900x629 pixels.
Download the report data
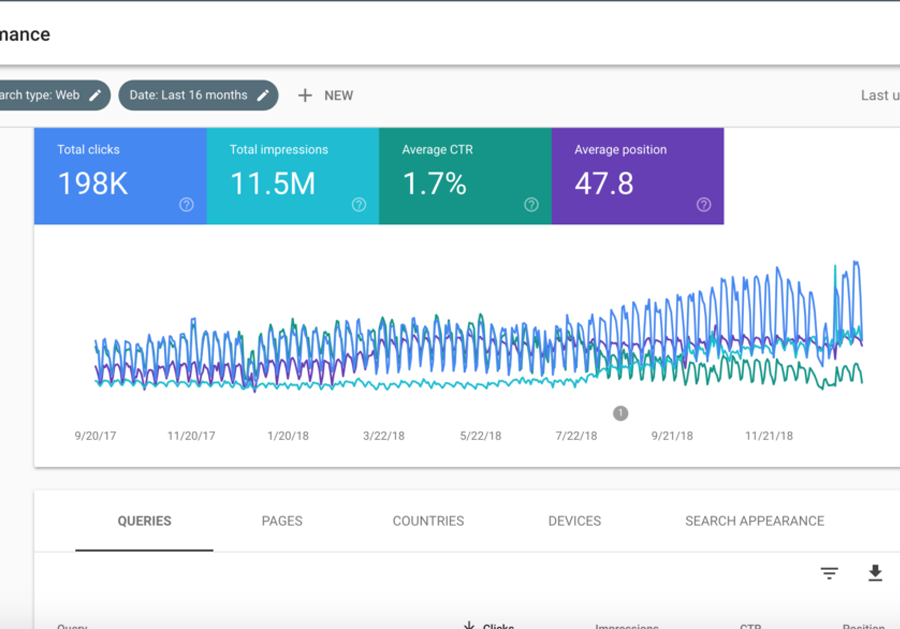click(x=875, y=573)
